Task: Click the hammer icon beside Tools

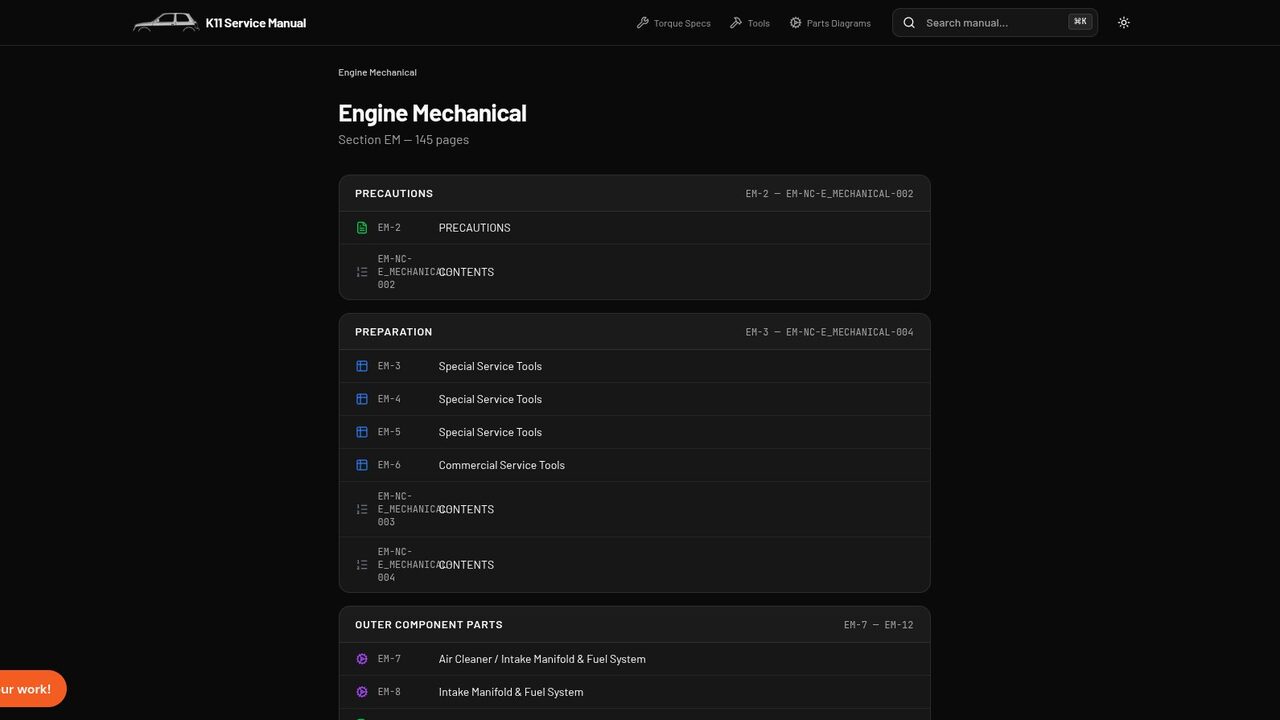Action: click(736, 23)
